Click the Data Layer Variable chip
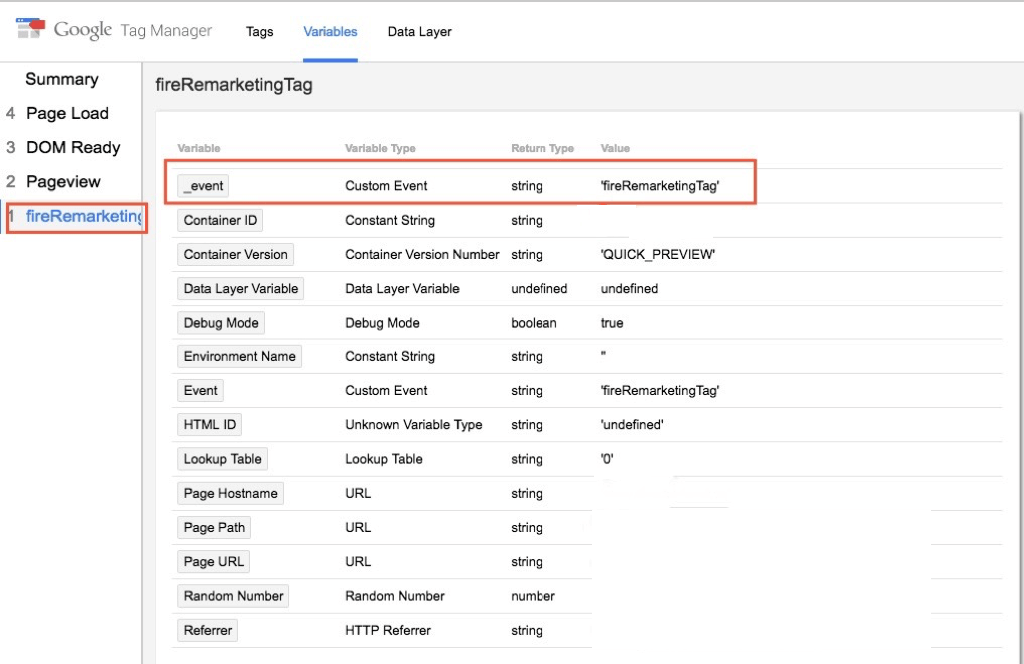1024x664 pixels. coord(240,289)
